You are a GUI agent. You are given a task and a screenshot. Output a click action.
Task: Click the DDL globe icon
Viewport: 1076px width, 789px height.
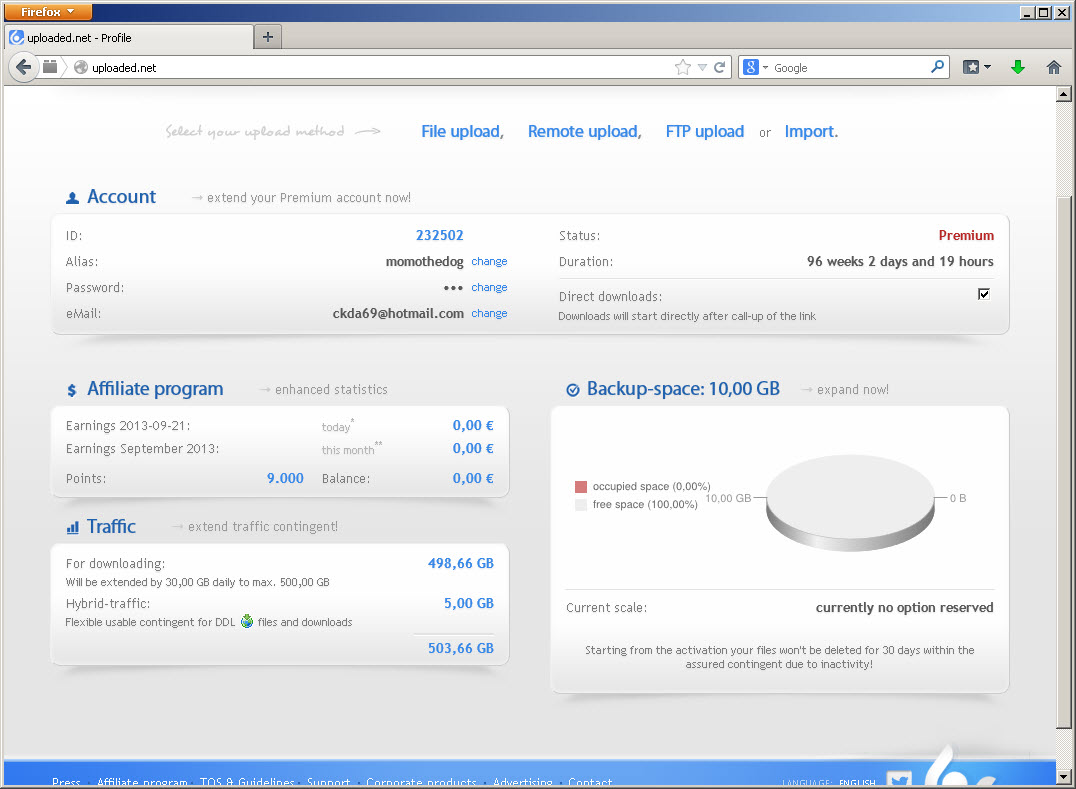tap(247, 622)
